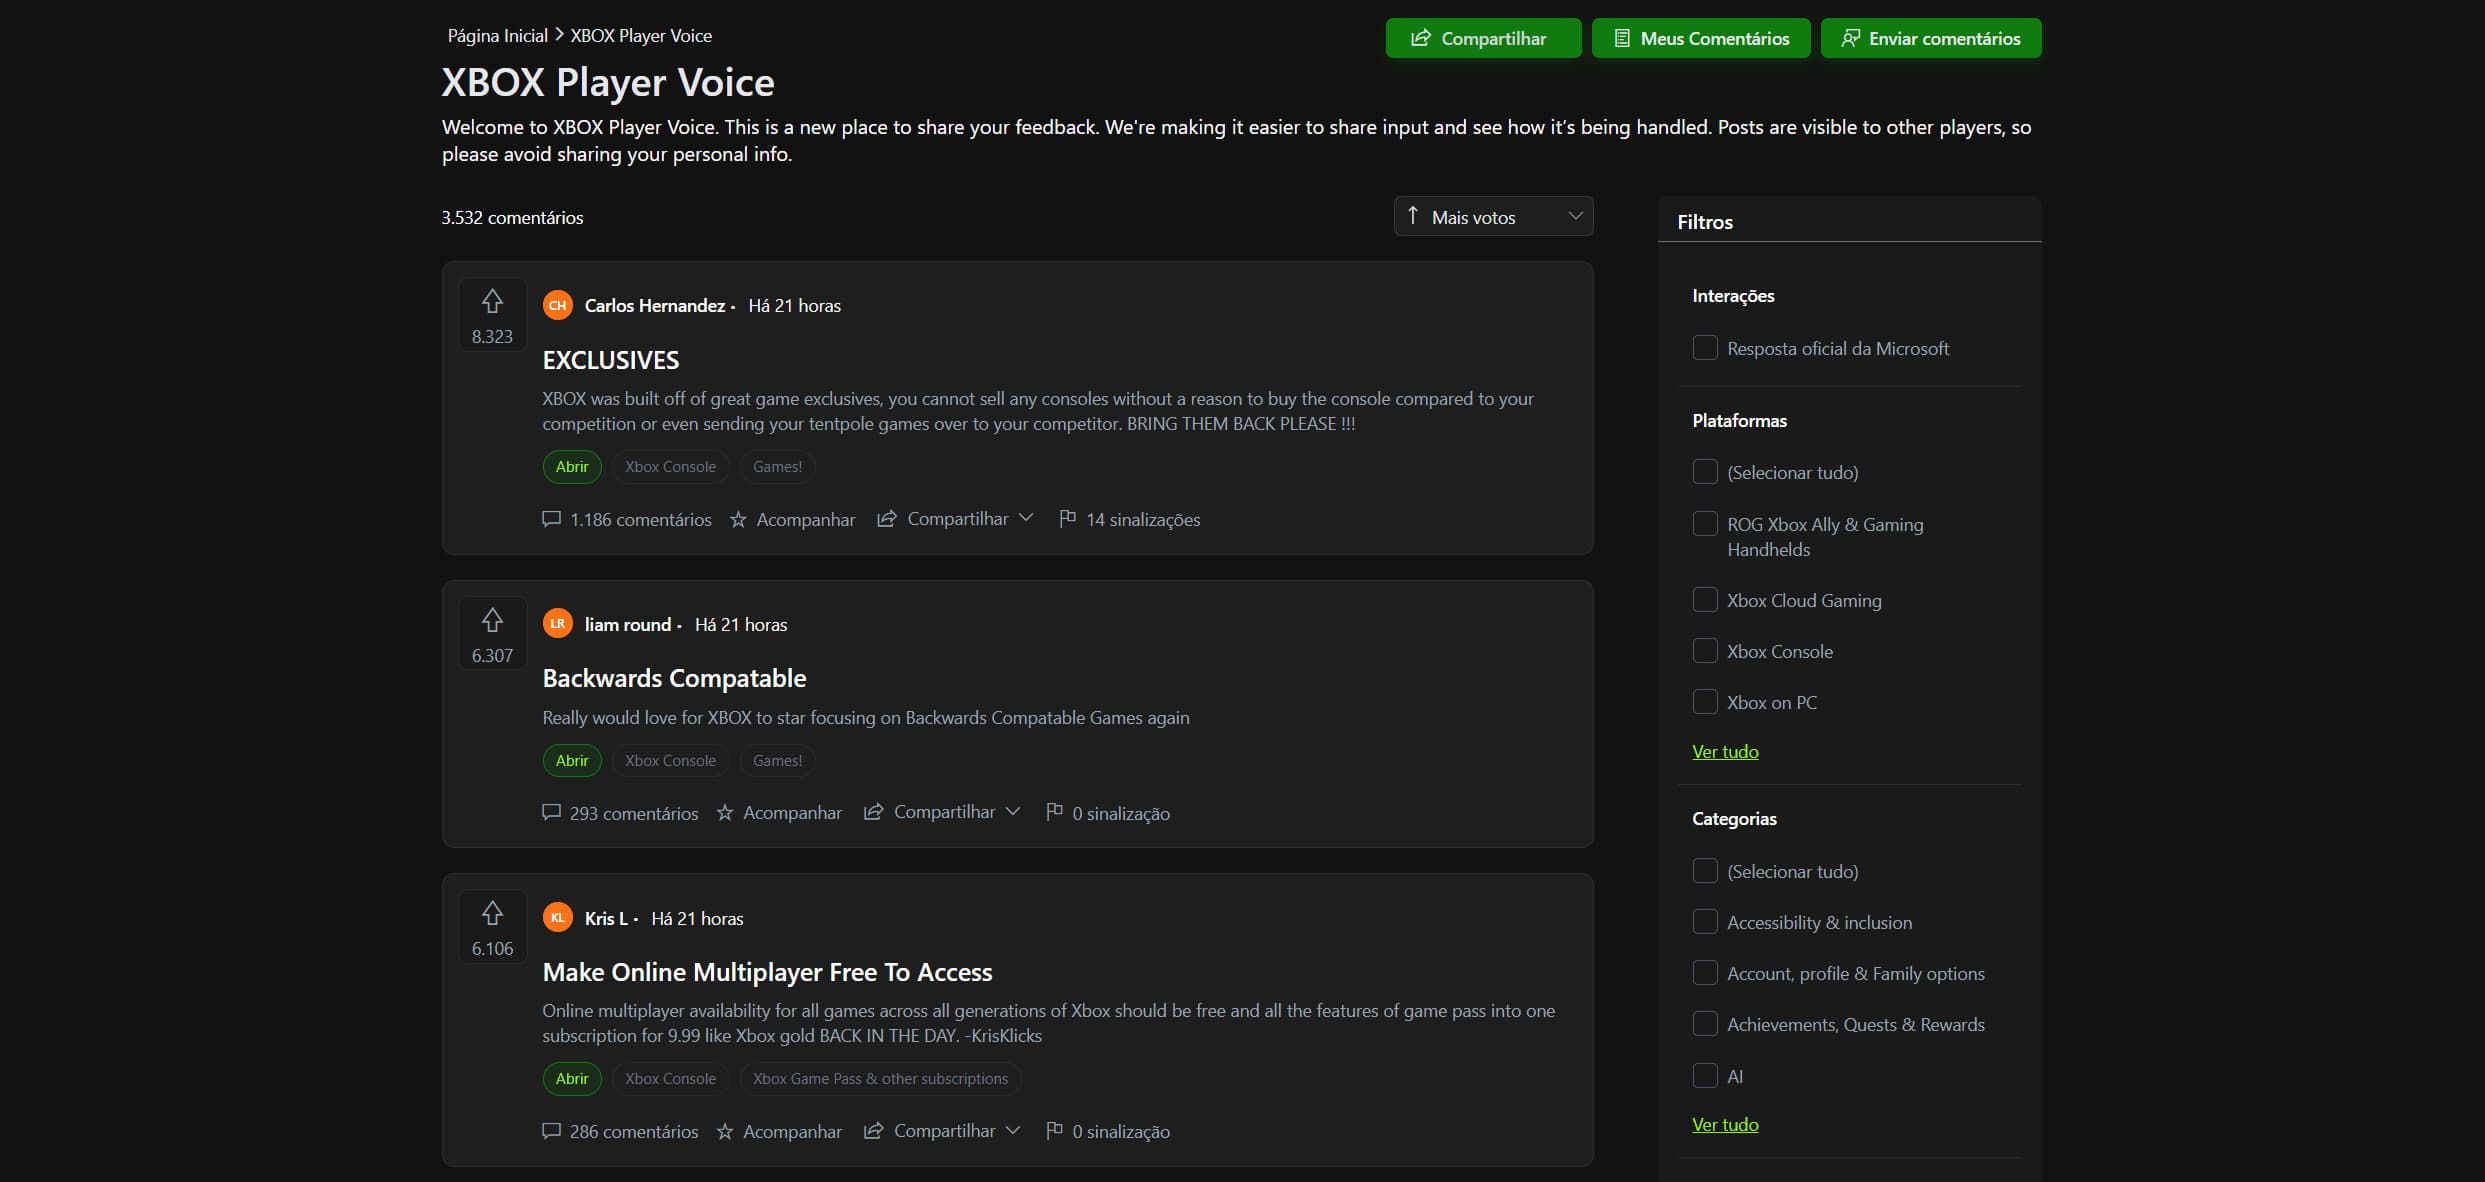Click sort arrow icon beside Mais votos
The width and height of the screenshot is (2485, 1182).
1413,215
